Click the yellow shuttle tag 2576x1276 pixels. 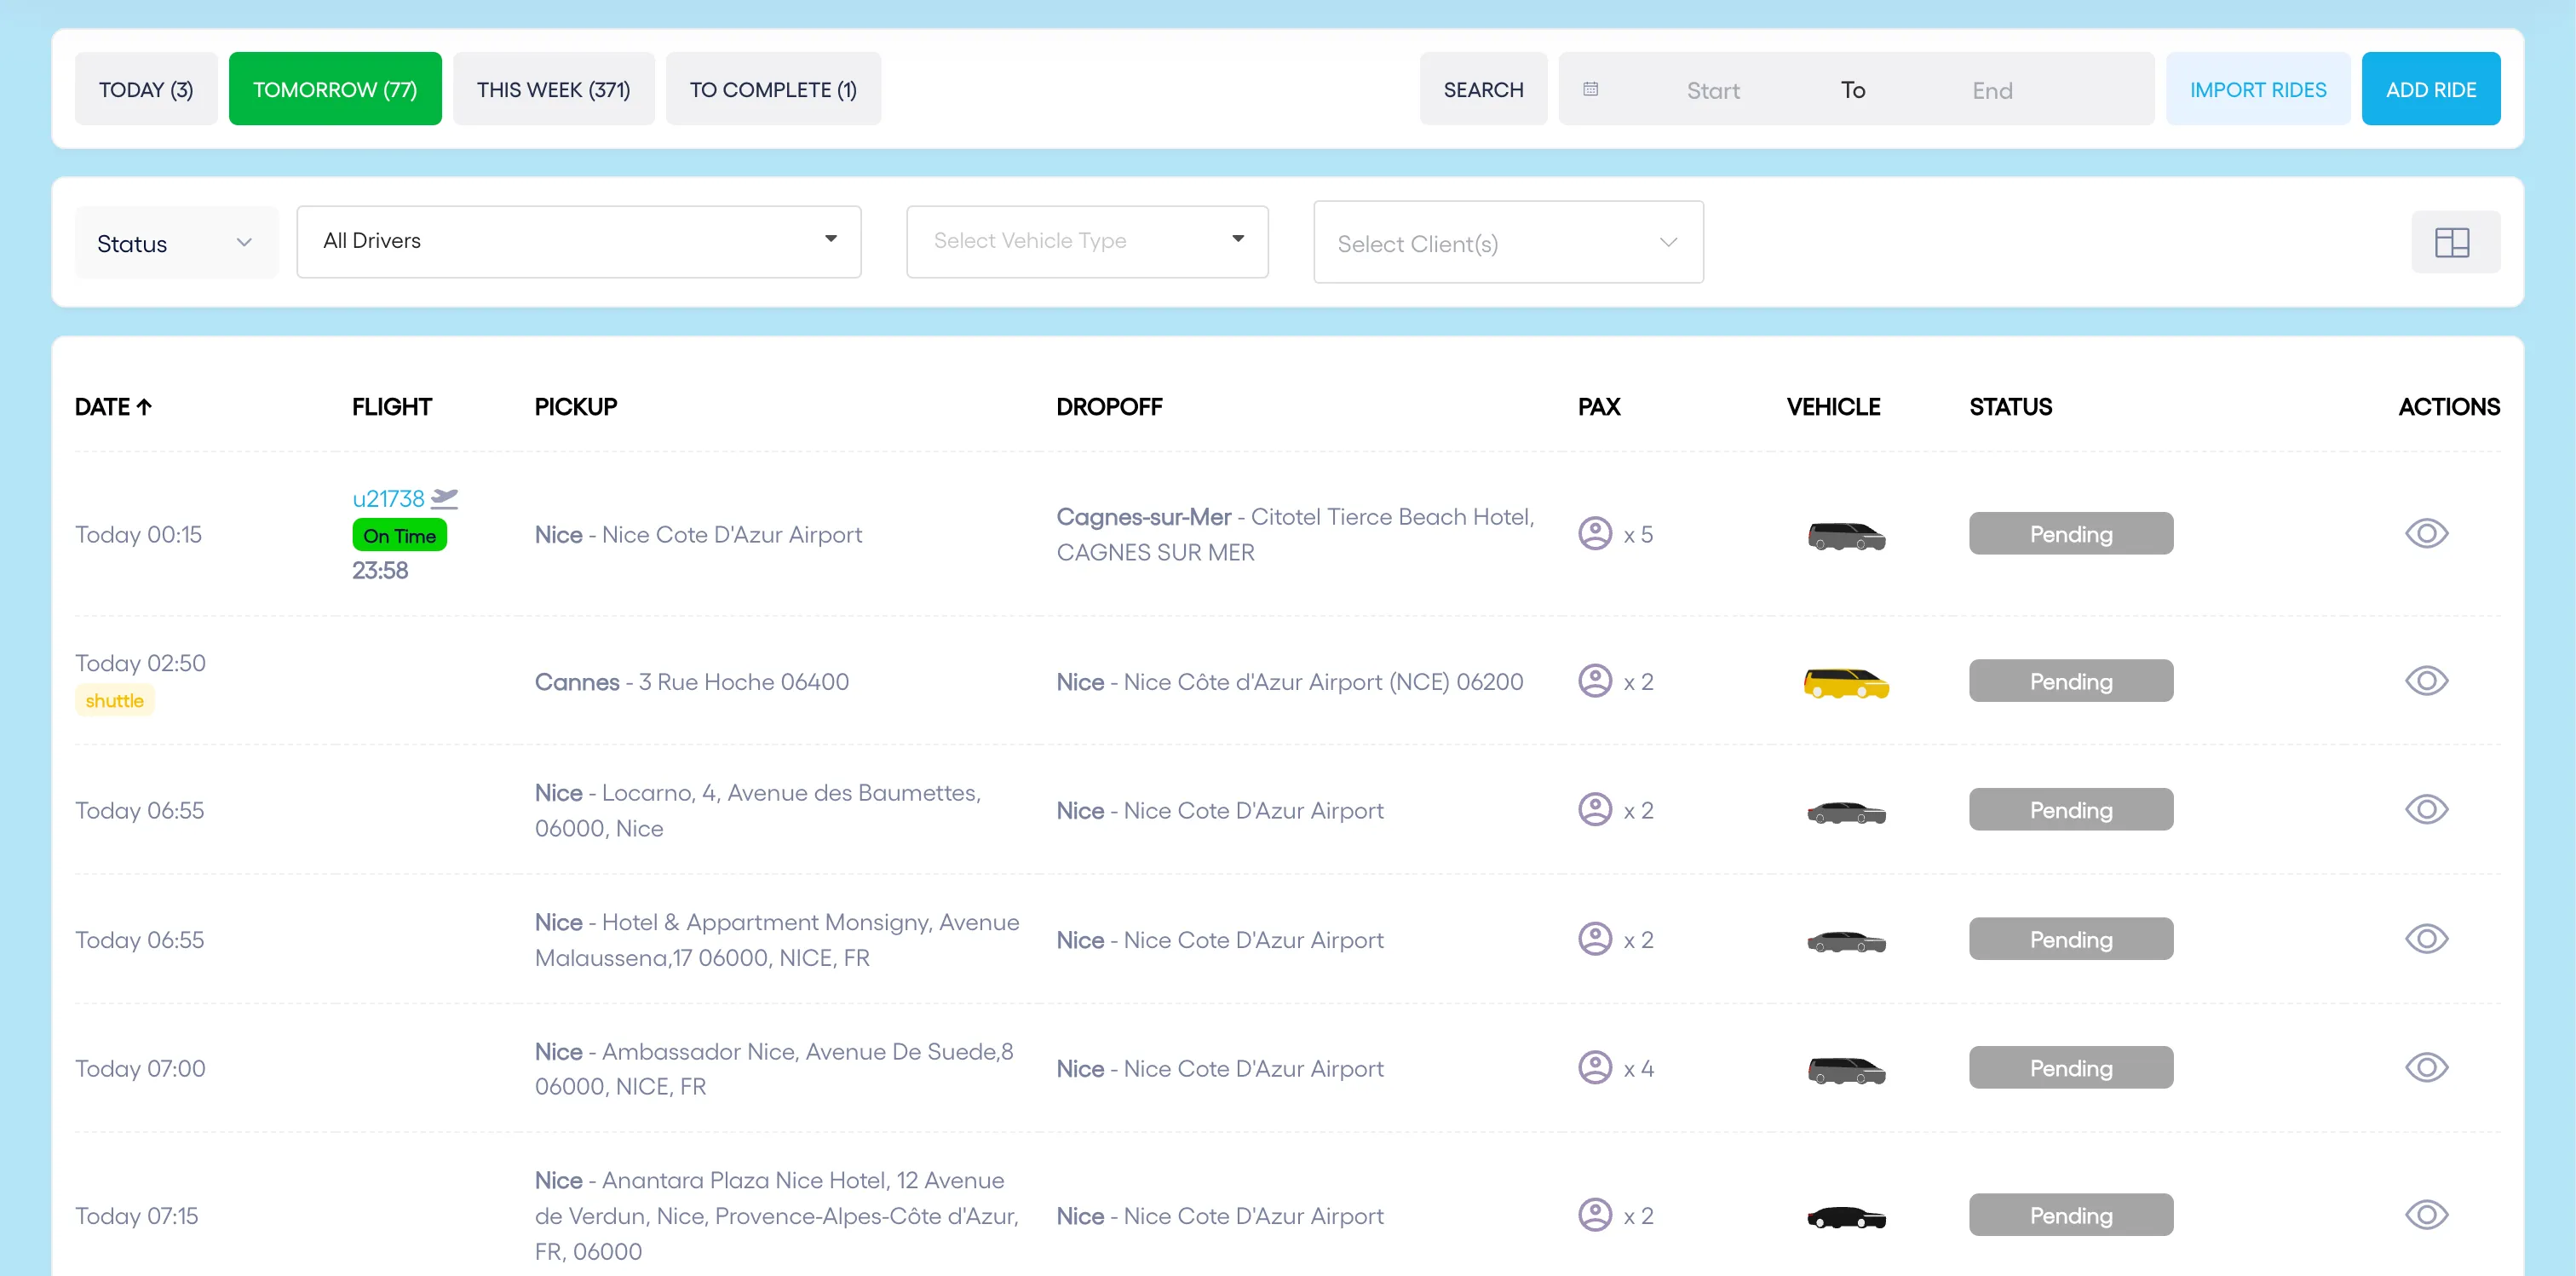point(114,700)
